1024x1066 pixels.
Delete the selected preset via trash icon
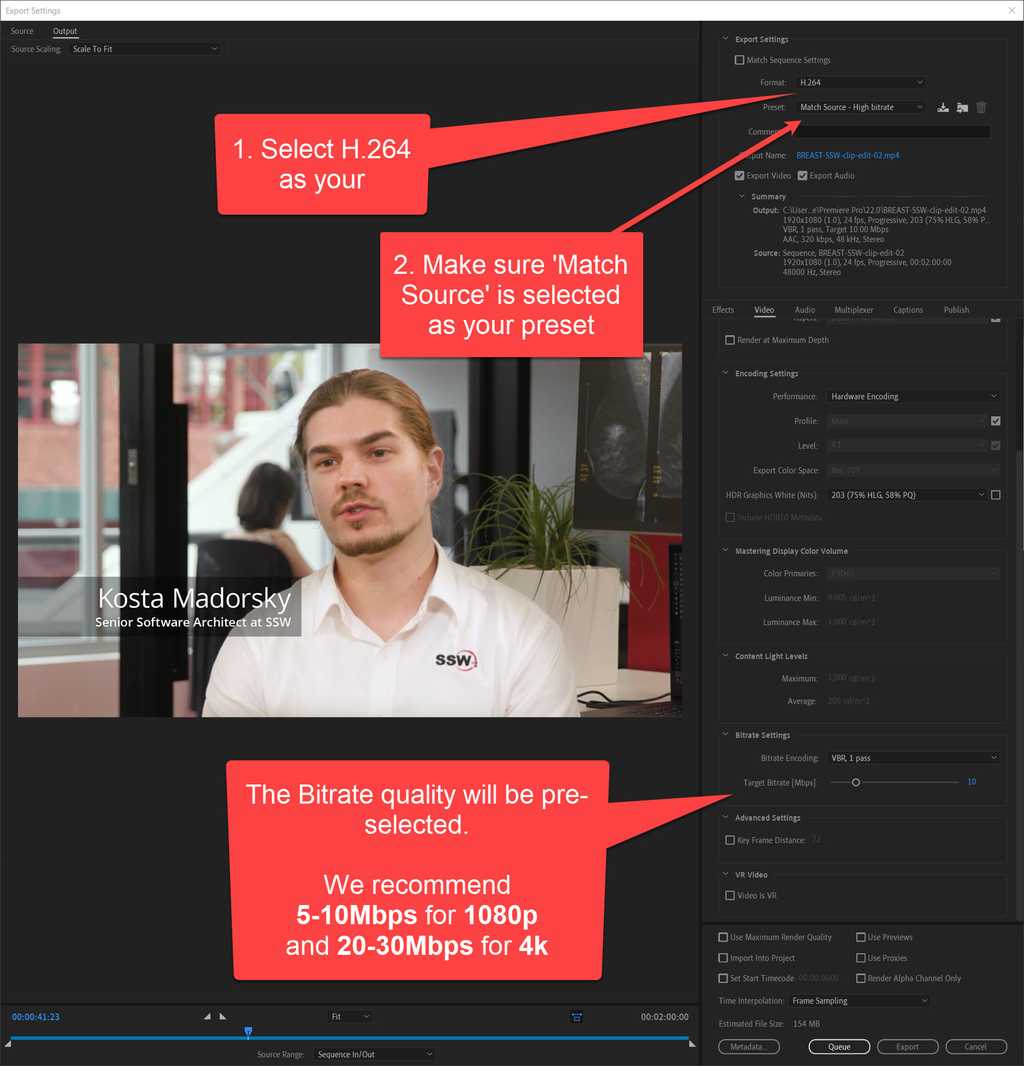tap(983, 107)
